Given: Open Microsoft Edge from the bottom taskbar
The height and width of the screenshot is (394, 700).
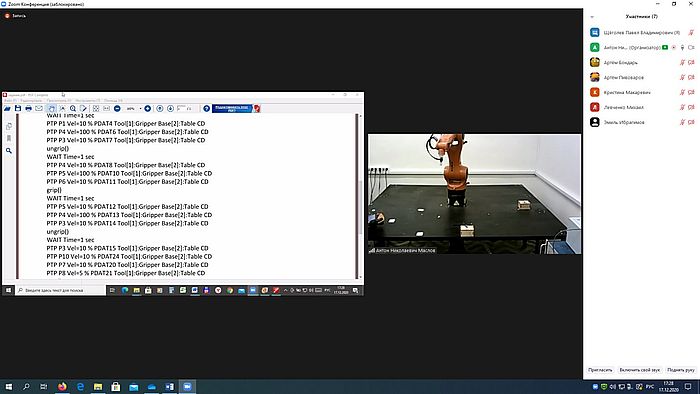Looking at the screenshot, I should click(80, 386).
